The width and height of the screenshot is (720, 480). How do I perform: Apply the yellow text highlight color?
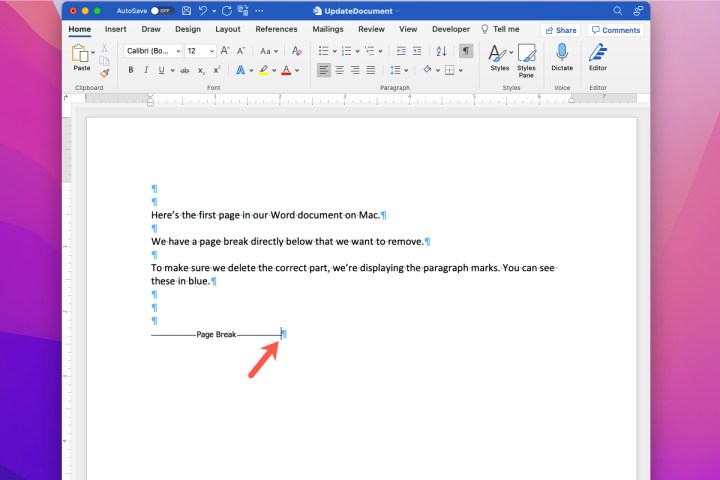click(x=262, y=70)
